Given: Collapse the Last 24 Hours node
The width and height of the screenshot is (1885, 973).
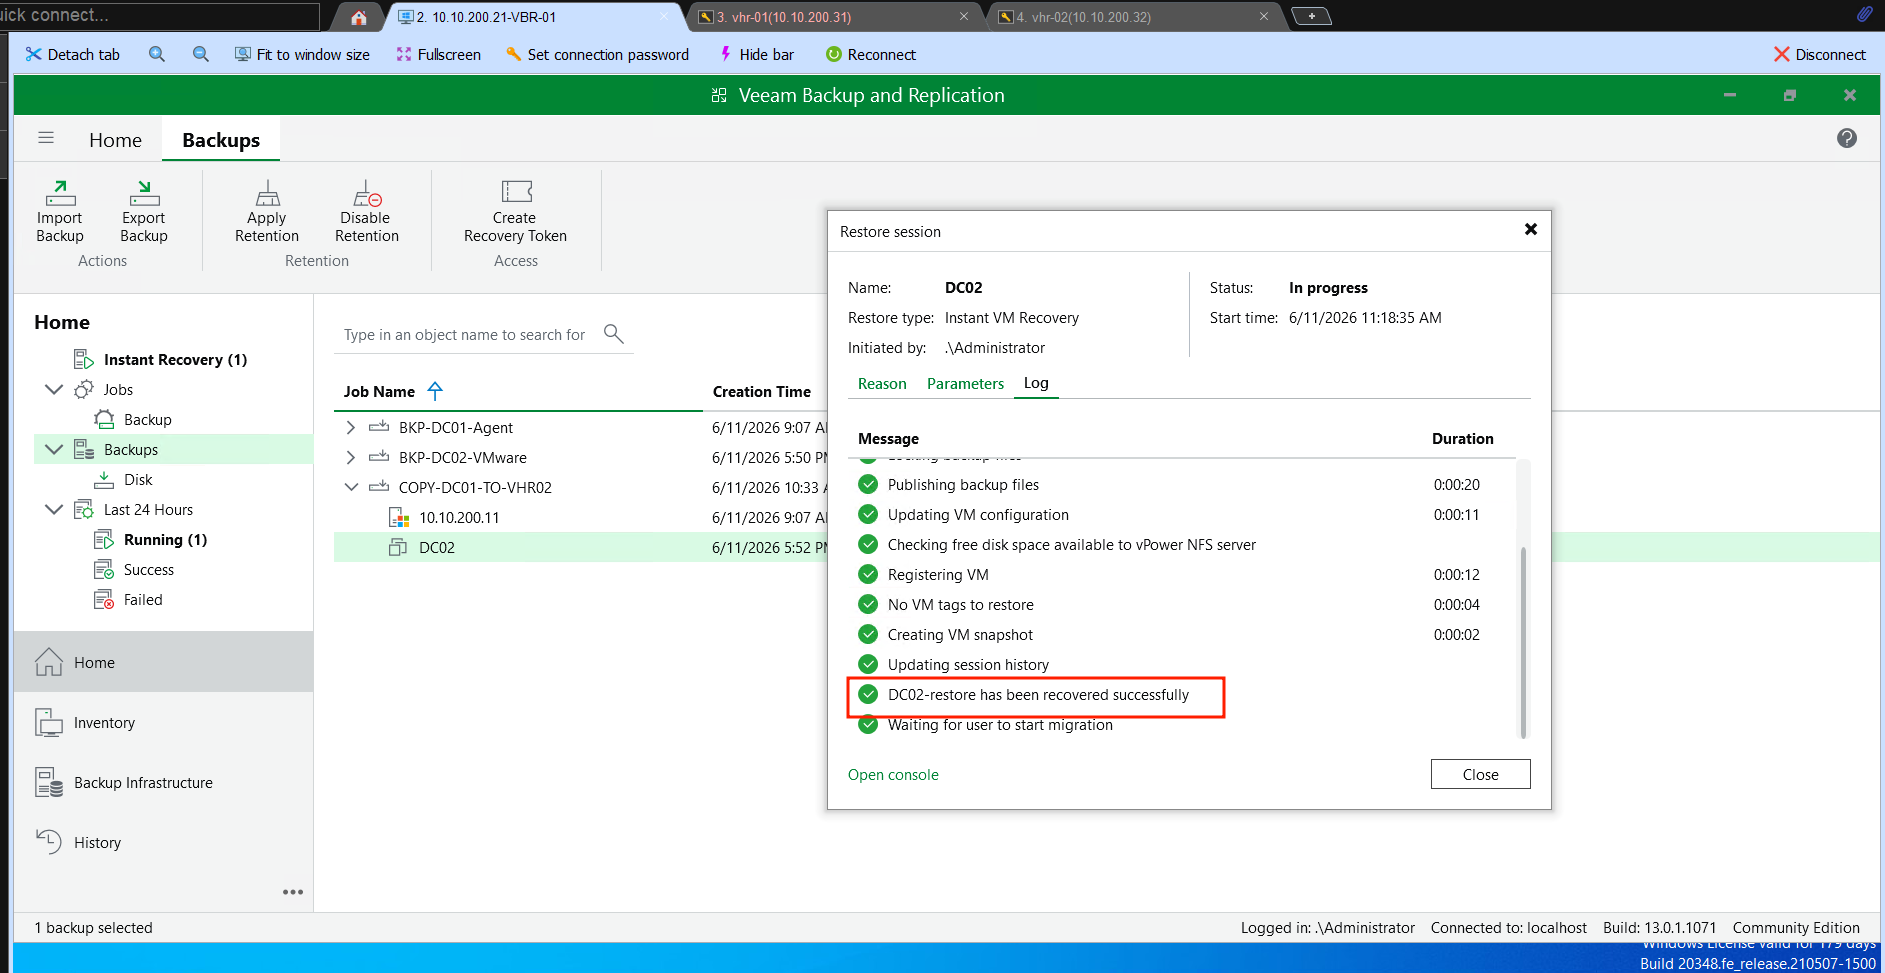Looking at the screenshot, I should click(x=54, y=510).
